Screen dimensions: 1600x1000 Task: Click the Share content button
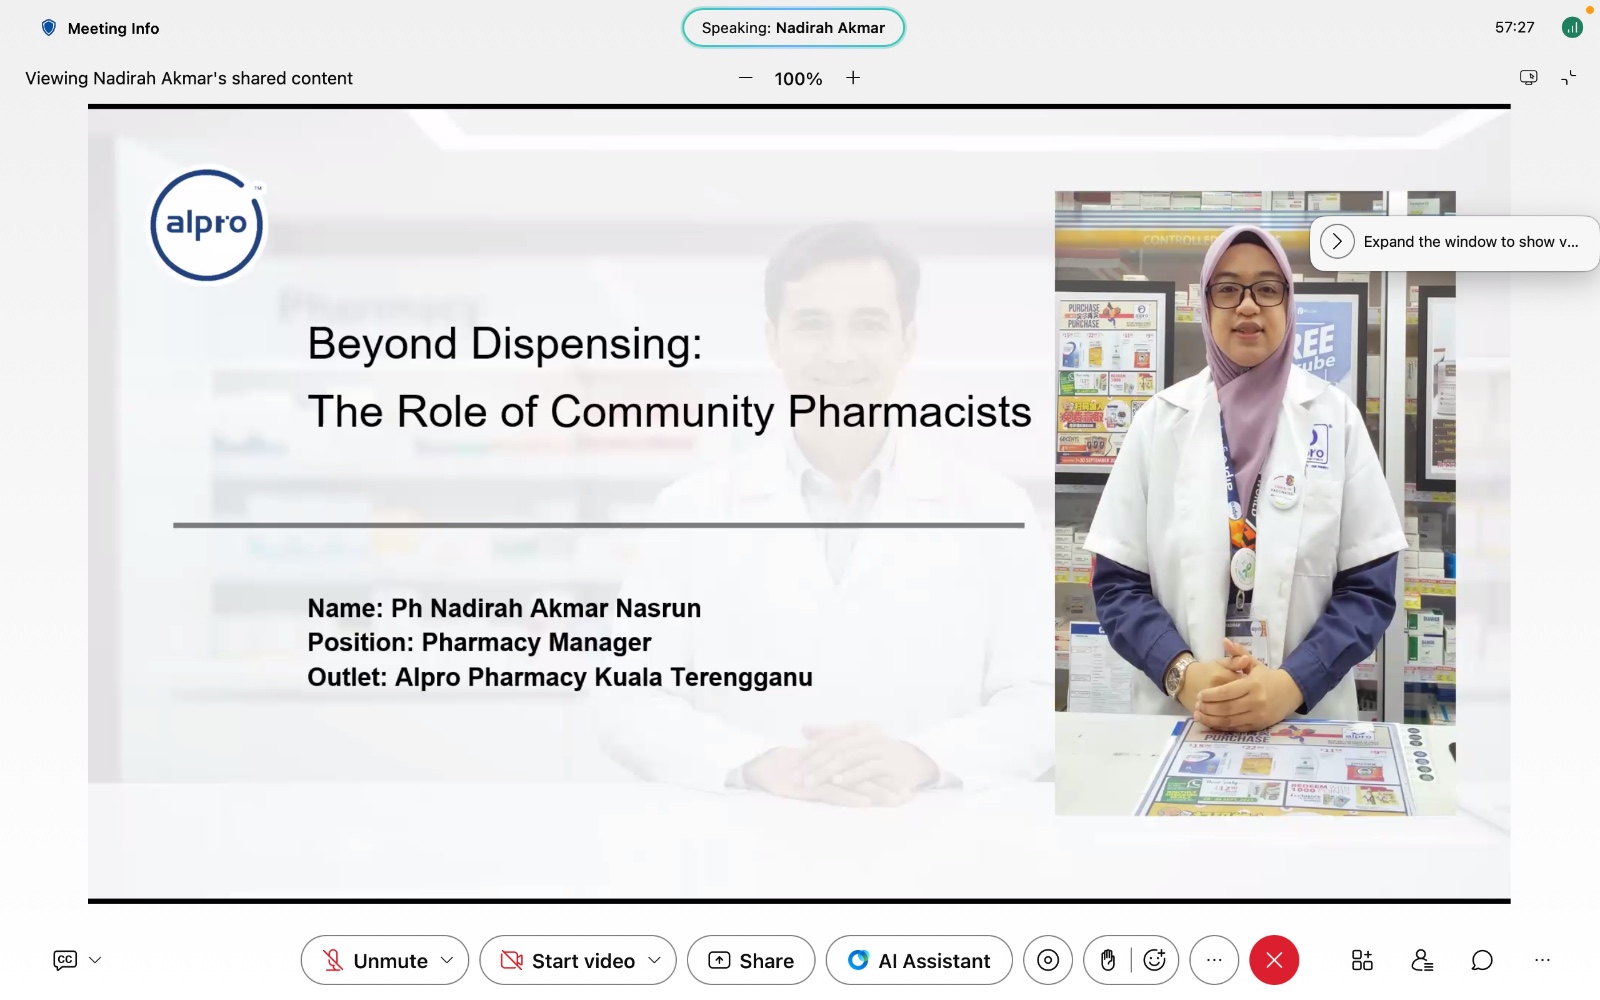point(751,960)
